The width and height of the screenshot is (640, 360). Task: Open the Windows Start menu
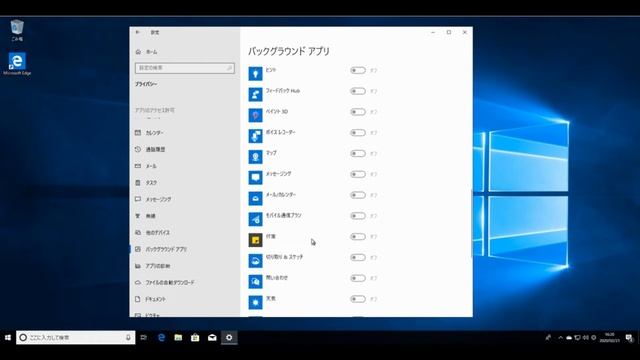(8, 338)
